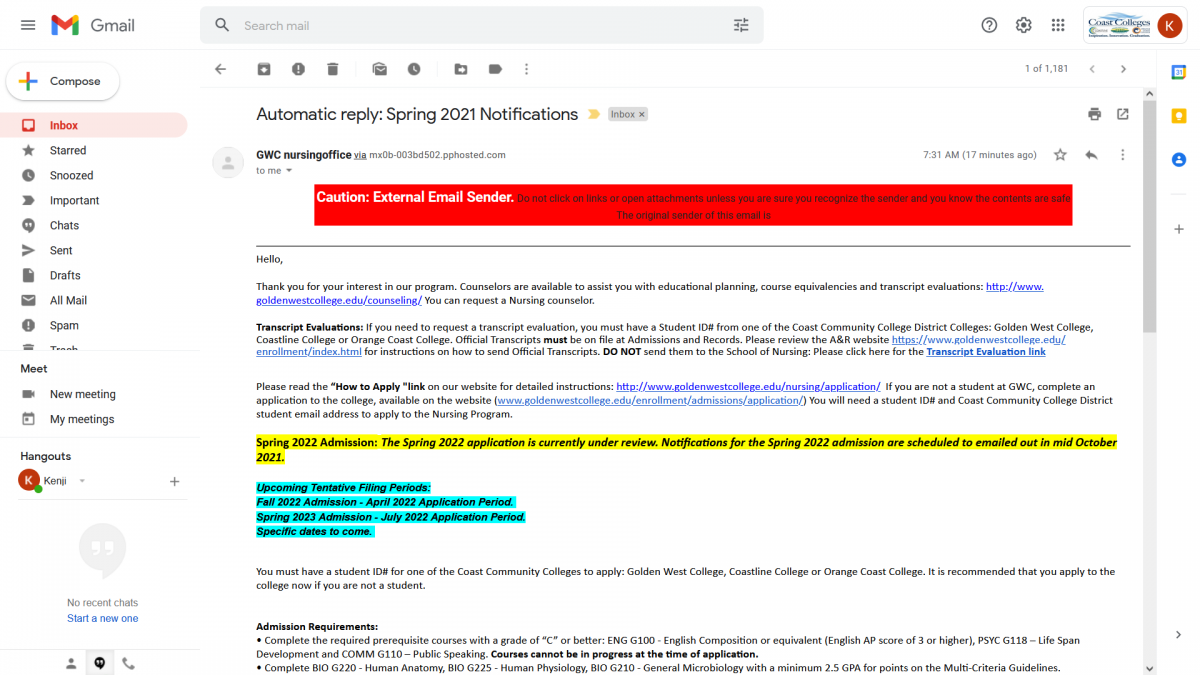The width and height of the screenshot is (1200, 675).
Task: Mark the email as unread
Action: coord(380,69)
